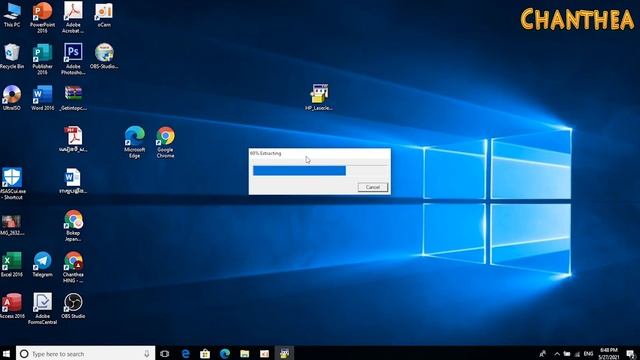Select the Getintopc WinRAR archive icon
Image resolution: width=640 pixels, height=360 pixels.
coord(73,98)
